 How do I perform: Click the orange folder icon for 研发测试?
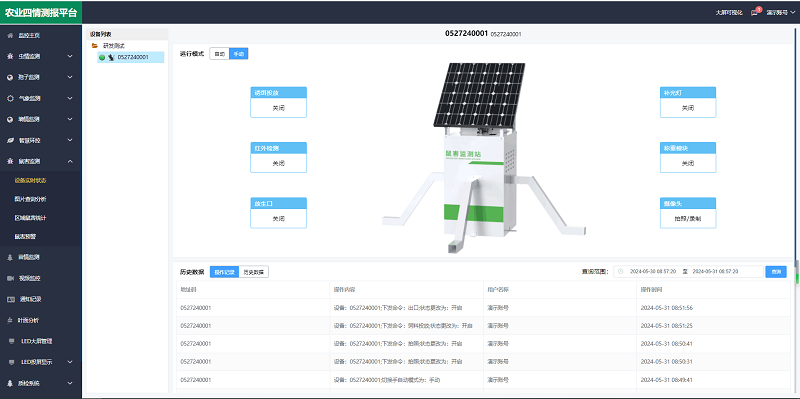94,45
